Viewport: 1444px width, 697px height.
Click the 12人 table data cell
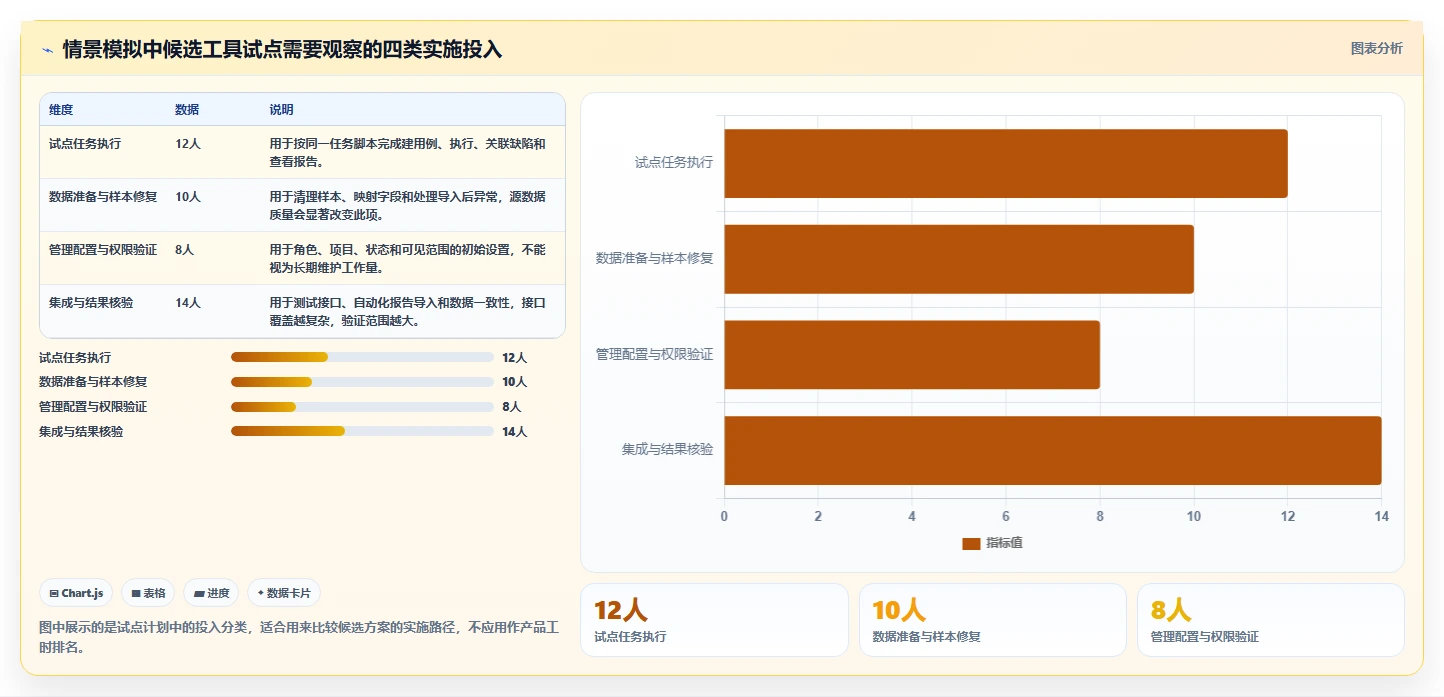188,144
